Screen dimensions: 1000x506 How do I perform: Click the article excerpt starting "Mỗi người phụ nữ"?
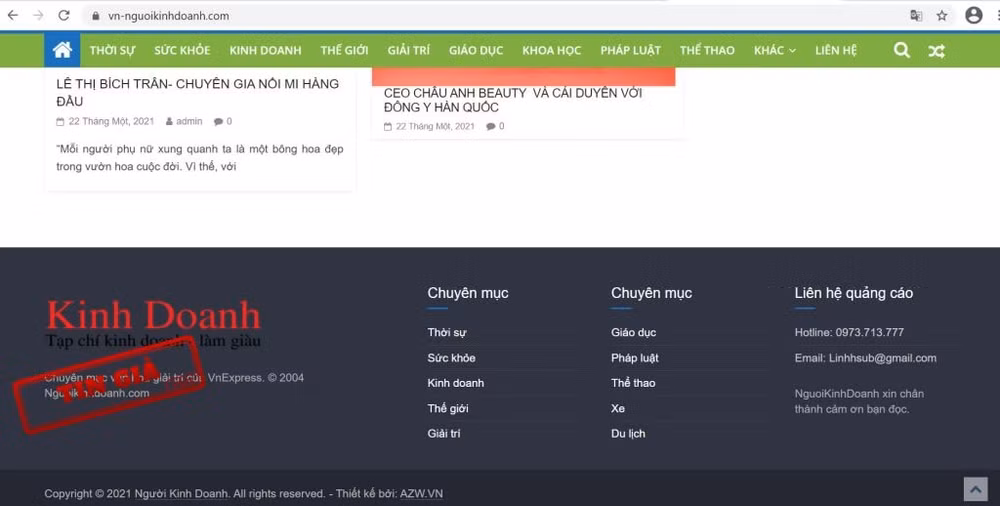200,158
